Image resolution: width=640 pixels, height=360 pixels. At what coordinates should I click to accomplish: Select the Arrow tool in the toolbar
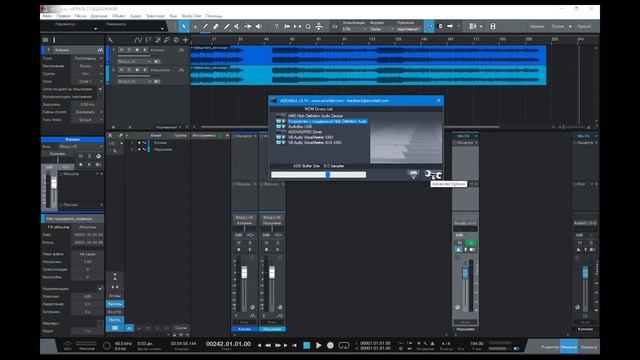pyautogui.click(x=184, y=27)
